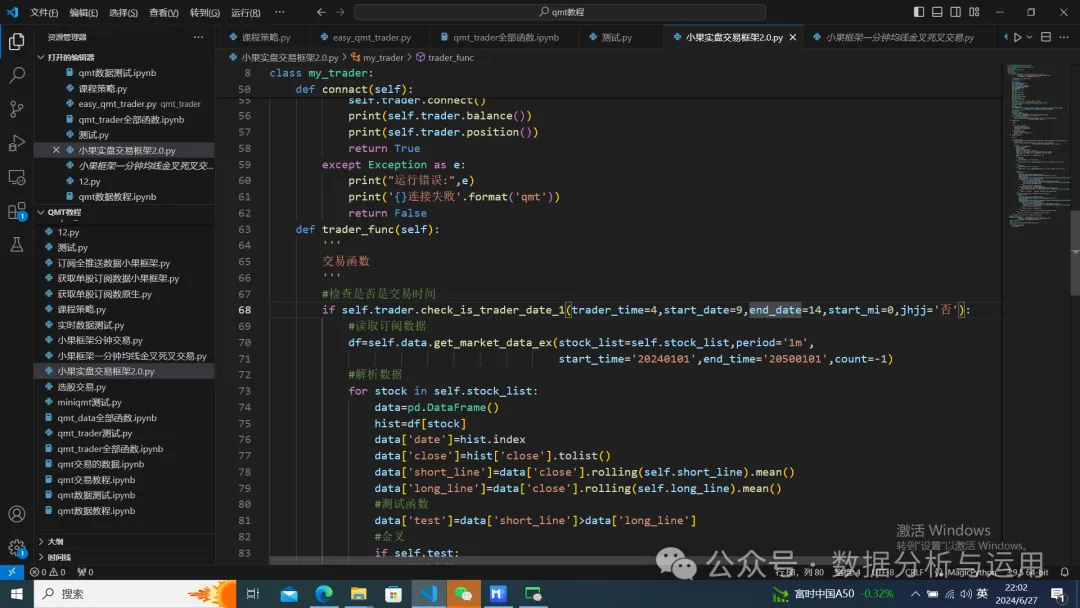Close 小果实盘交易框架2.0.py in open editors list

point(56,150)
